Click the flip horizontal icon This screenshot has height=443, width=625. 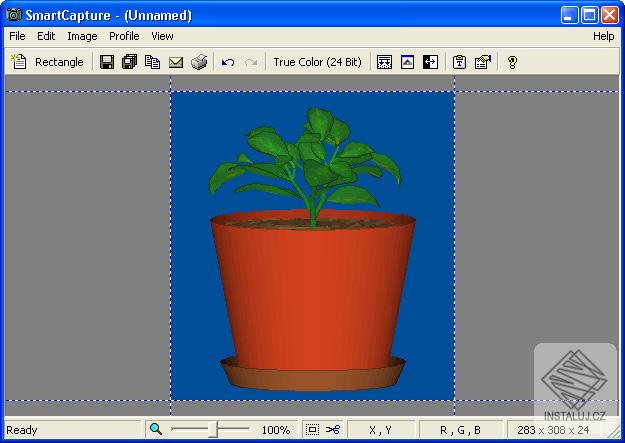coord(430,62)
